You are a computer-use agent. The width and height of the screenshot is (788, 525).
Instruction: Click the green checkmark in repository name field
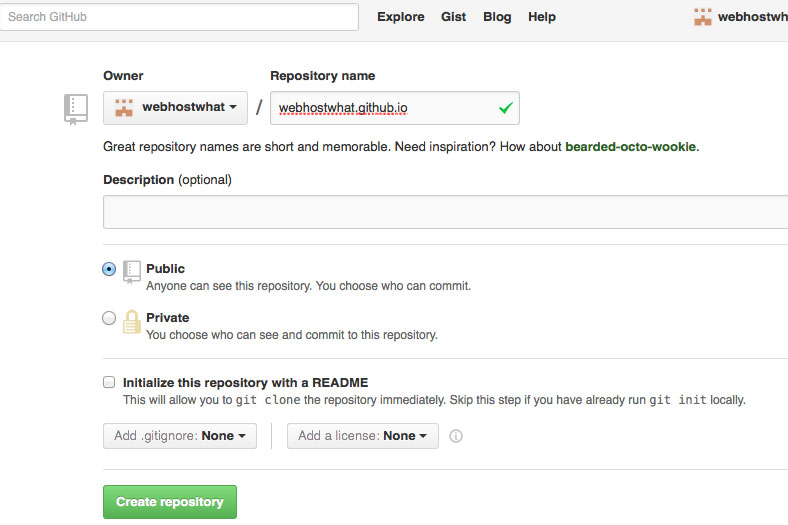pyautogui.click(x=506, y=108)
